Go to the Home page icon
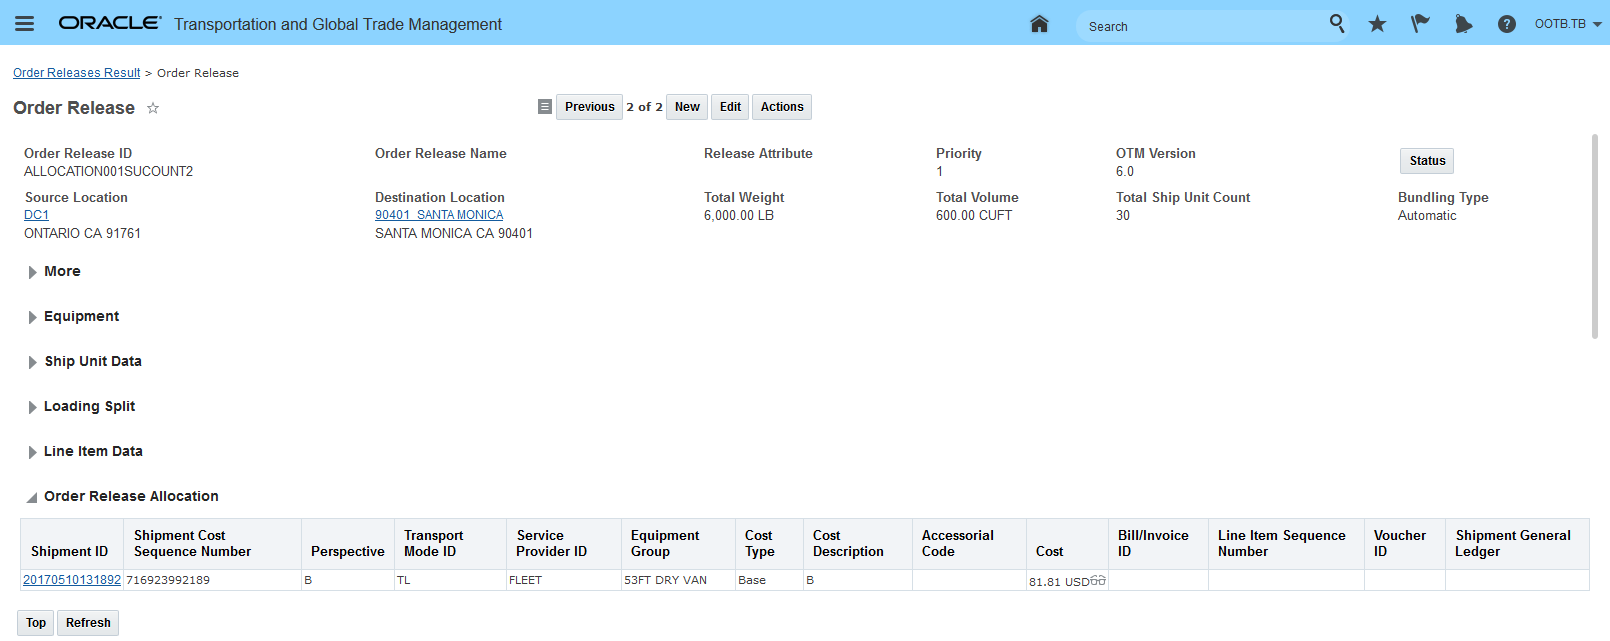Image resolution: width=1610 pixels, height=641 pixels. (1039, 24)
